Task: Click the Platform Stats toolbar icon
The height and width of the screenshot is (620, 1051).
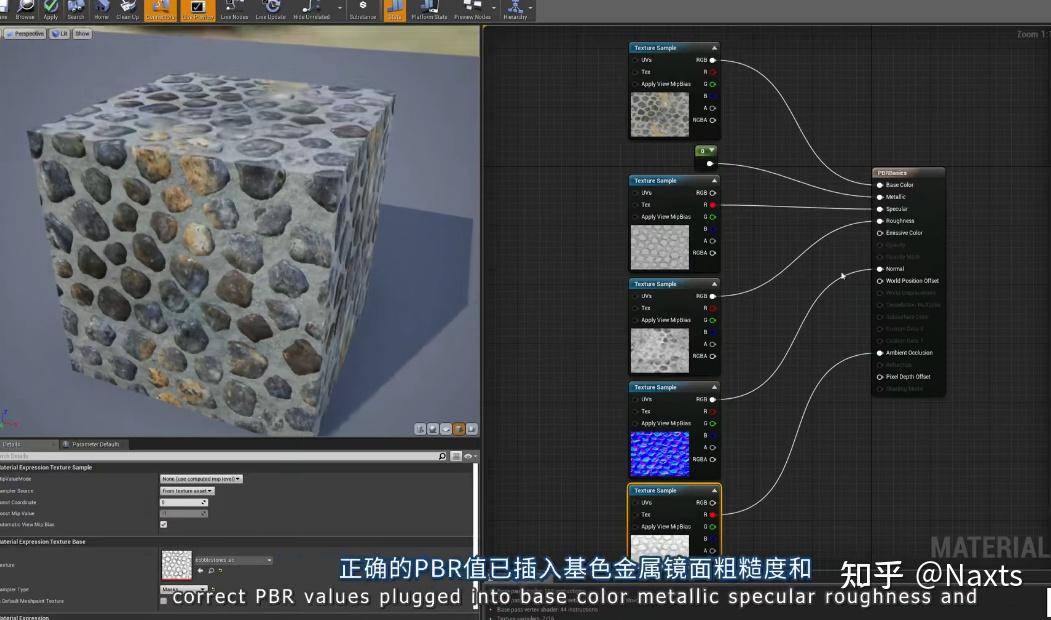Action: [x=429, y=9]
